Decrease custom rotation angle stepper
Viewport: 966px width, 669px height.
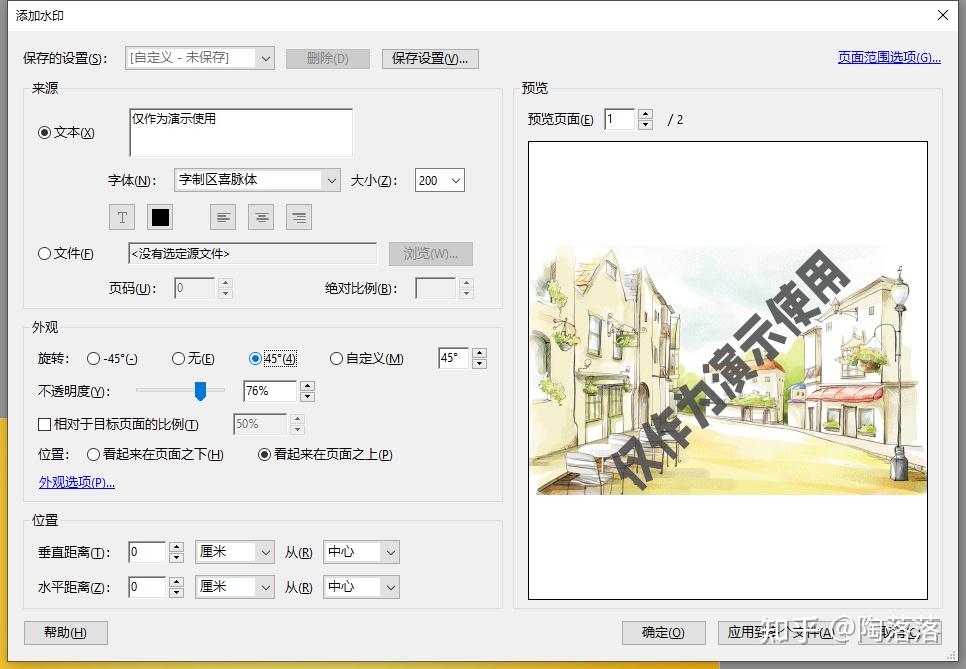click(x=479, y=363)
